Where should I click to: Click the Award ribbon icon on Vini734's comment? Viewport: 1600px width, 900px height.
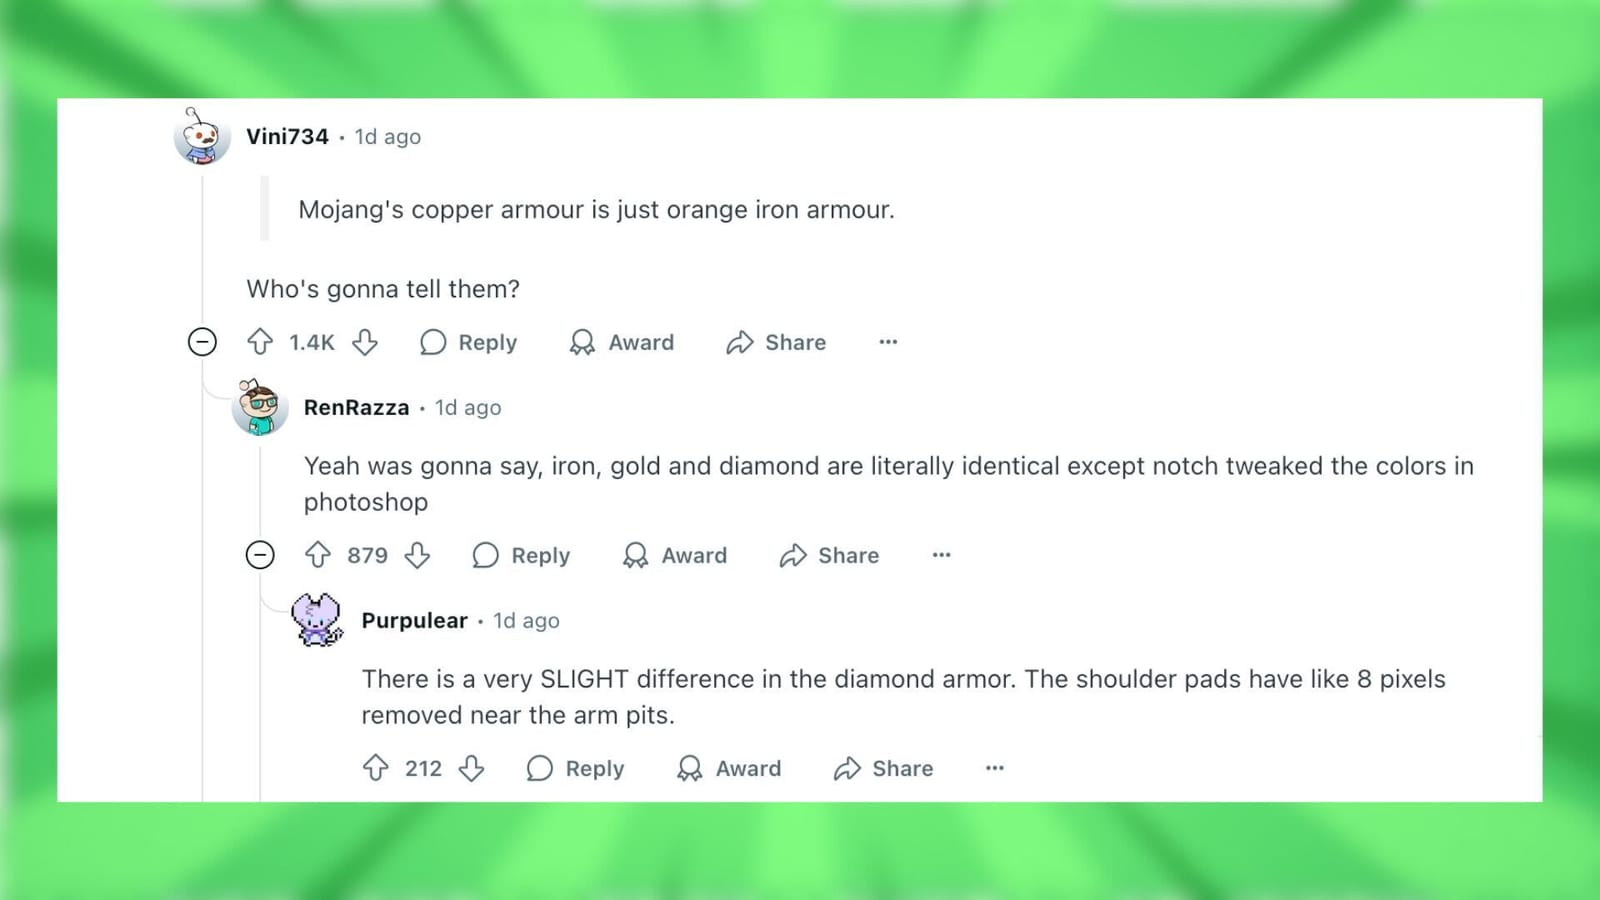click(x=581, y=342)
